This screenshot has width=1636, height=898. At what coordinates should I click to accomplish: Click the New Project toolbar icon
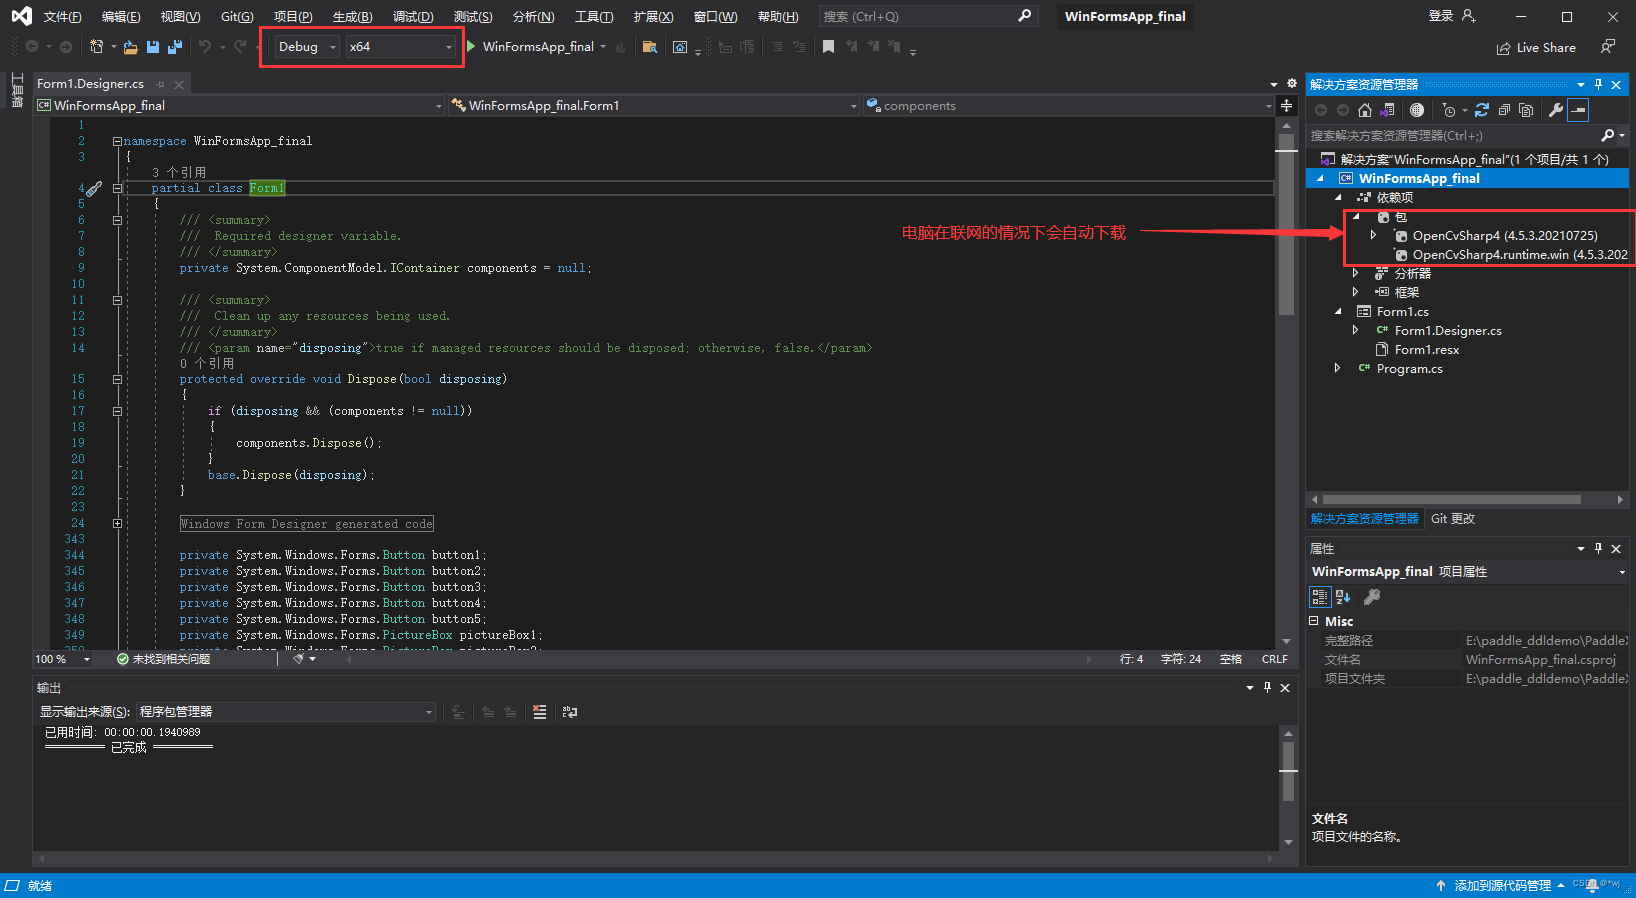click(x=97, y=47)
